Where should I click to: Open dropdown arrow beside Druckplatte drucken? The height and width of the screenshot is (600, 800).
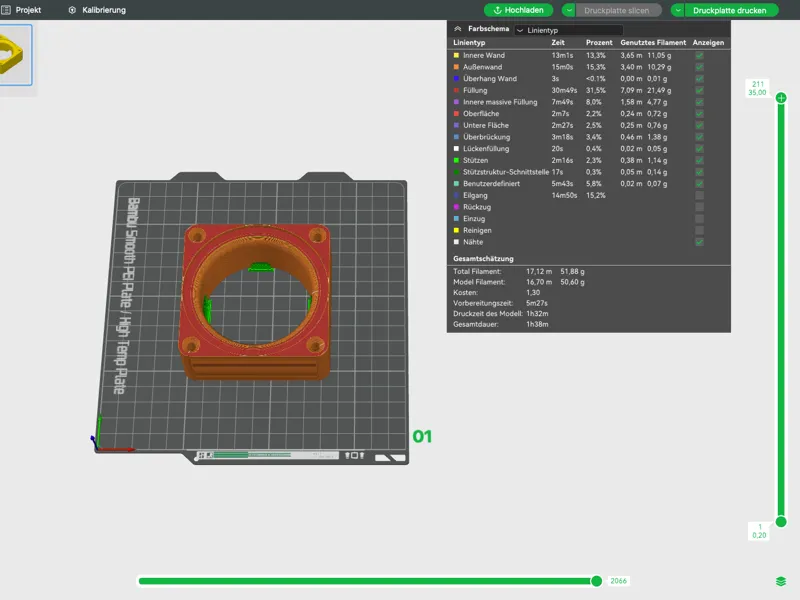tap(678, 10)
